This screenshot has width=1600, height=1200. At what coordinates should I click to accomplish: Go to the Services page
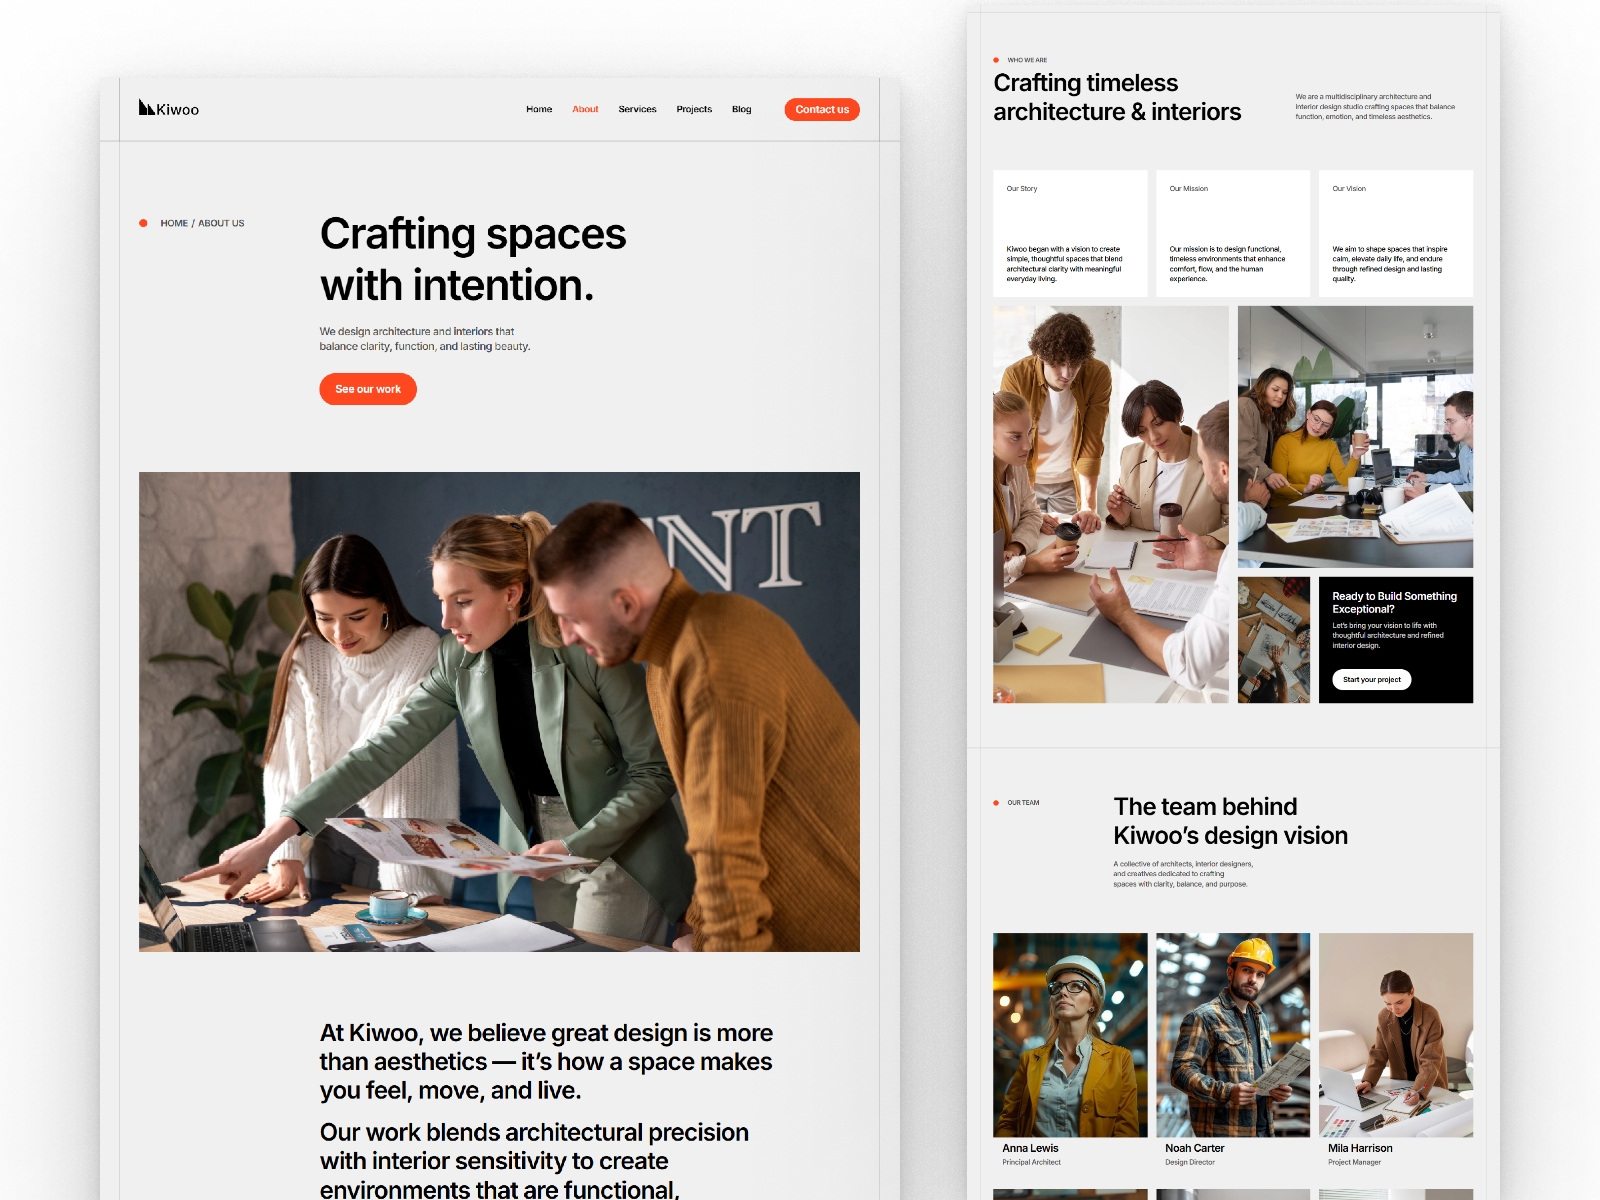(637, 109)
